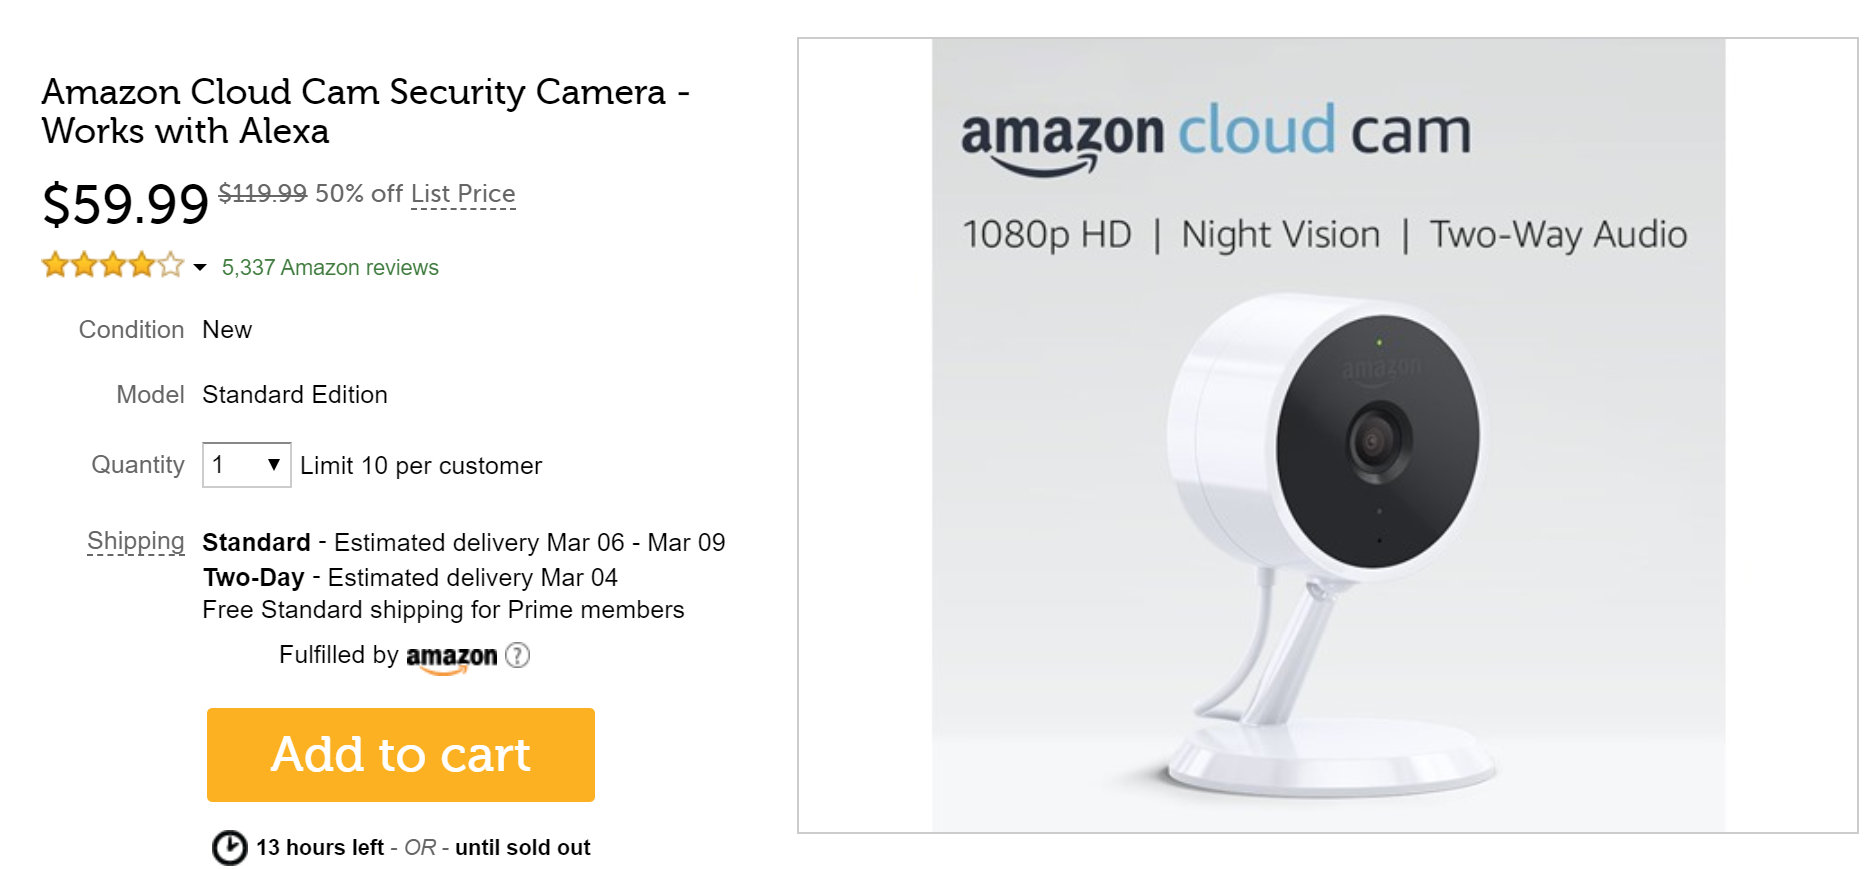Click the first gold star in the rating
The width and height of the screenshot is (1869, 869).
tap(56, 265)
